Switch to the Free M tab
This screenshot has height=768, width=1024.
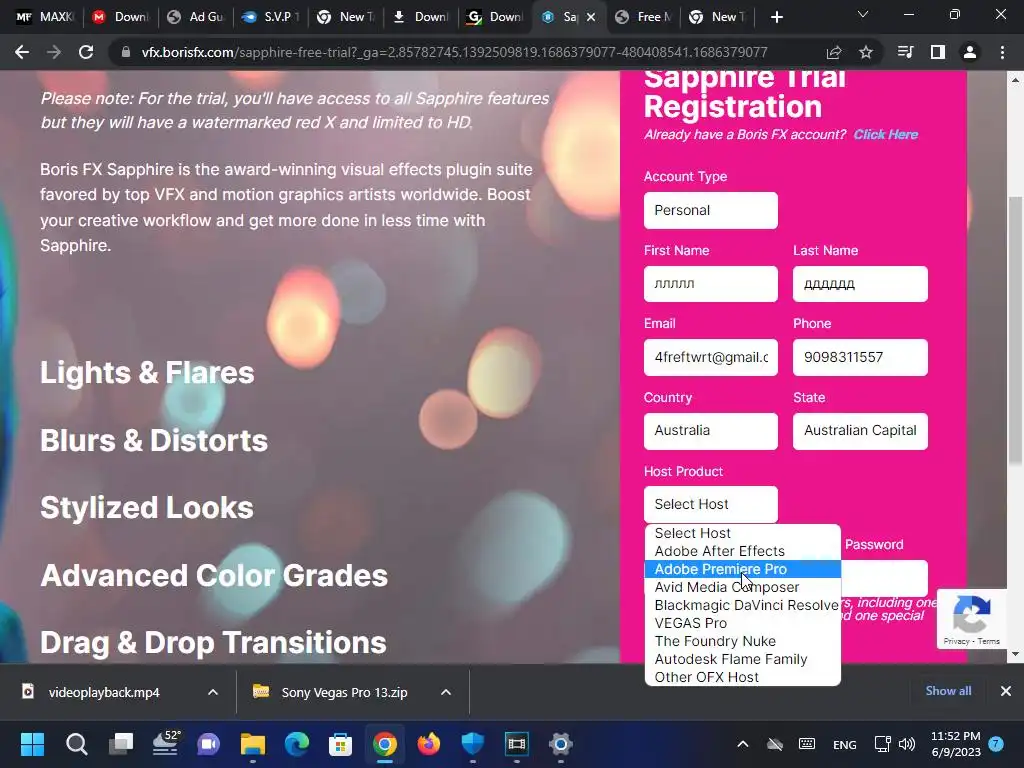point(643,17)
